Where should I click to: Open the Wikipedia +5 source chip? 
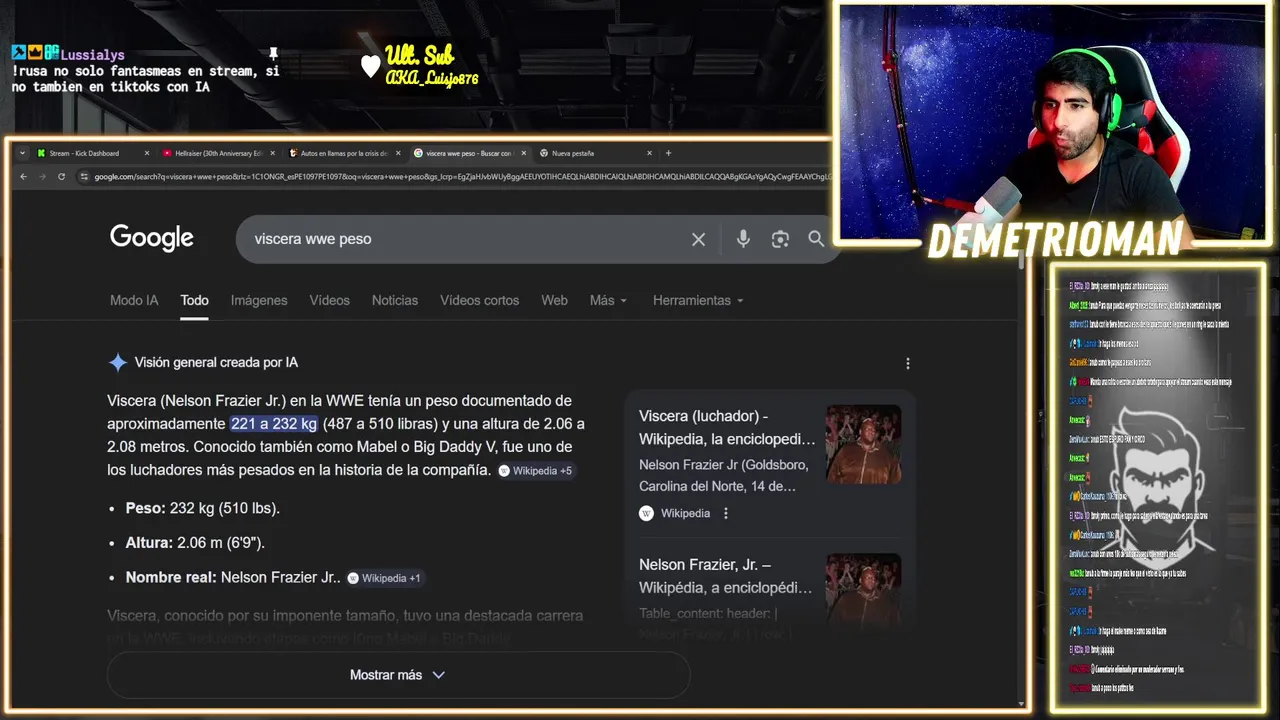click(536, 471)
